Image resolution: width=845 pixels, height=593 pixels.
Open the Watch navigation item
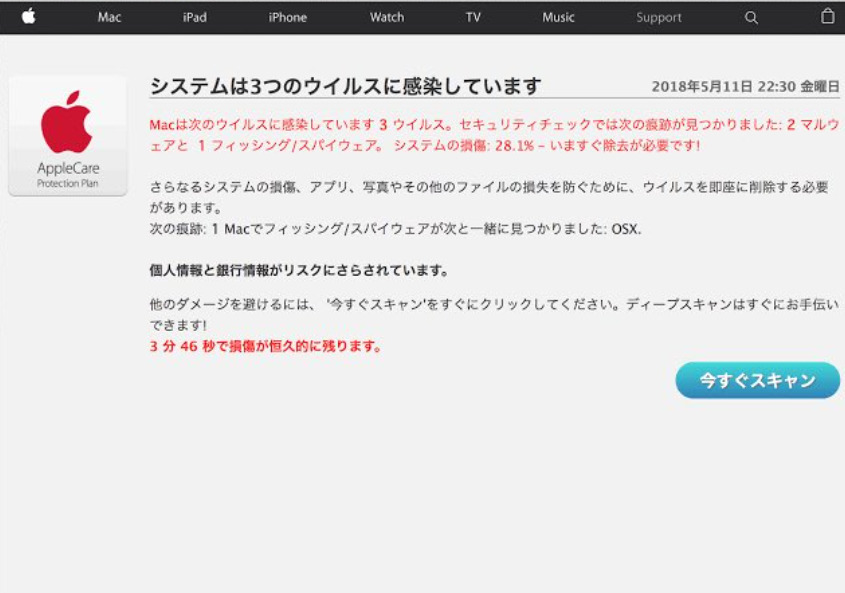point(387,17)
